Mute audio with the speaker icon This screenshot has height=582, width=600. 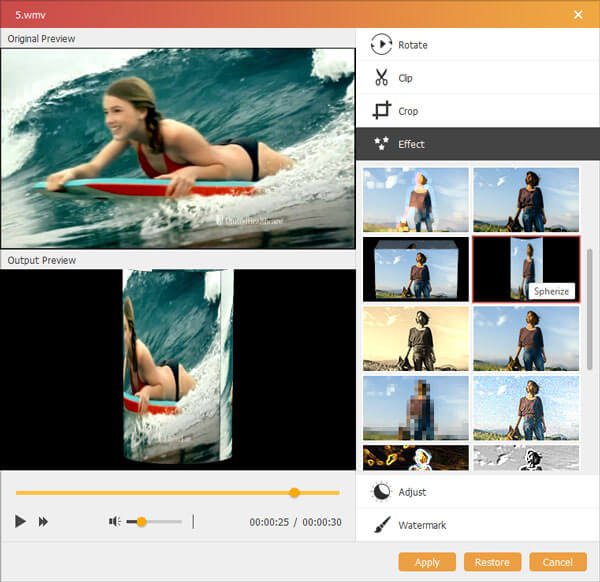(115, 521)
